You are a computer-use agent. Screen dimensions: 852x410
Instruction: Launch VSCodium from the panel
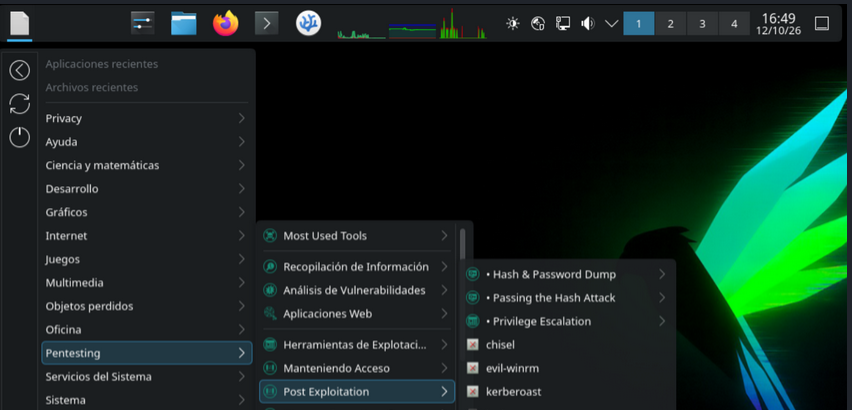point(308,23)
